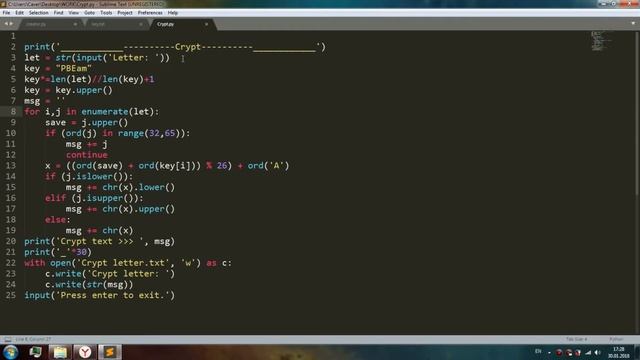
Task: Click the 'continue' keyword on line 12
Action: pyautogui.click(x=87, y=155)
